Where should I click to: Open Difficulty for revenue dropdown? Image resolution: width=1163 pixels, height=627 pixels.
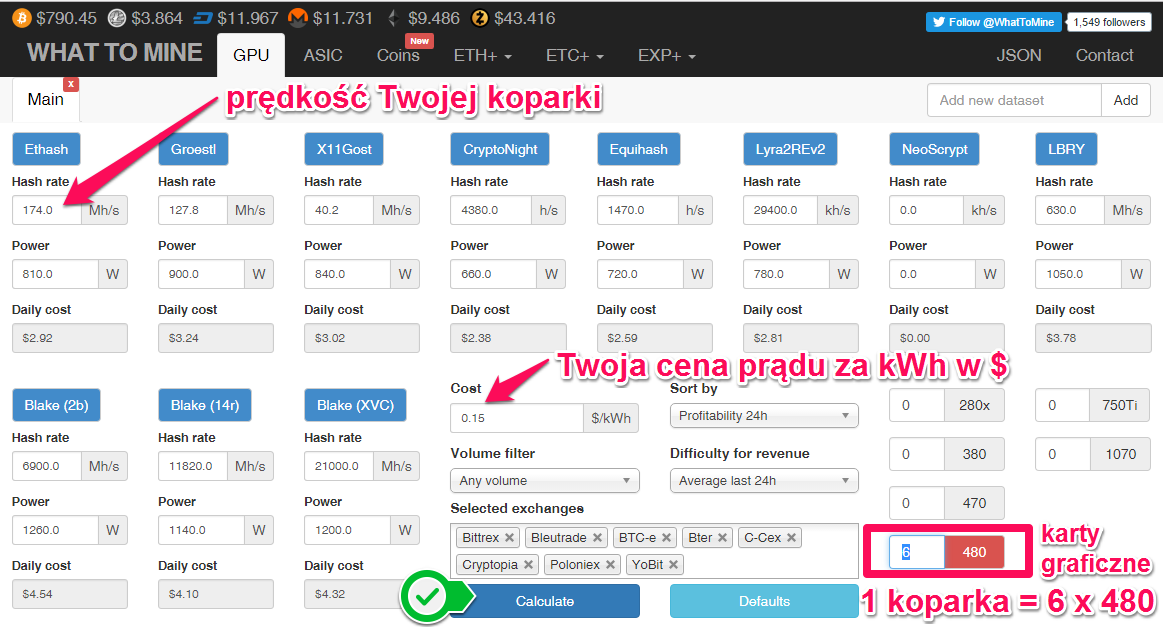click(763, 481)
